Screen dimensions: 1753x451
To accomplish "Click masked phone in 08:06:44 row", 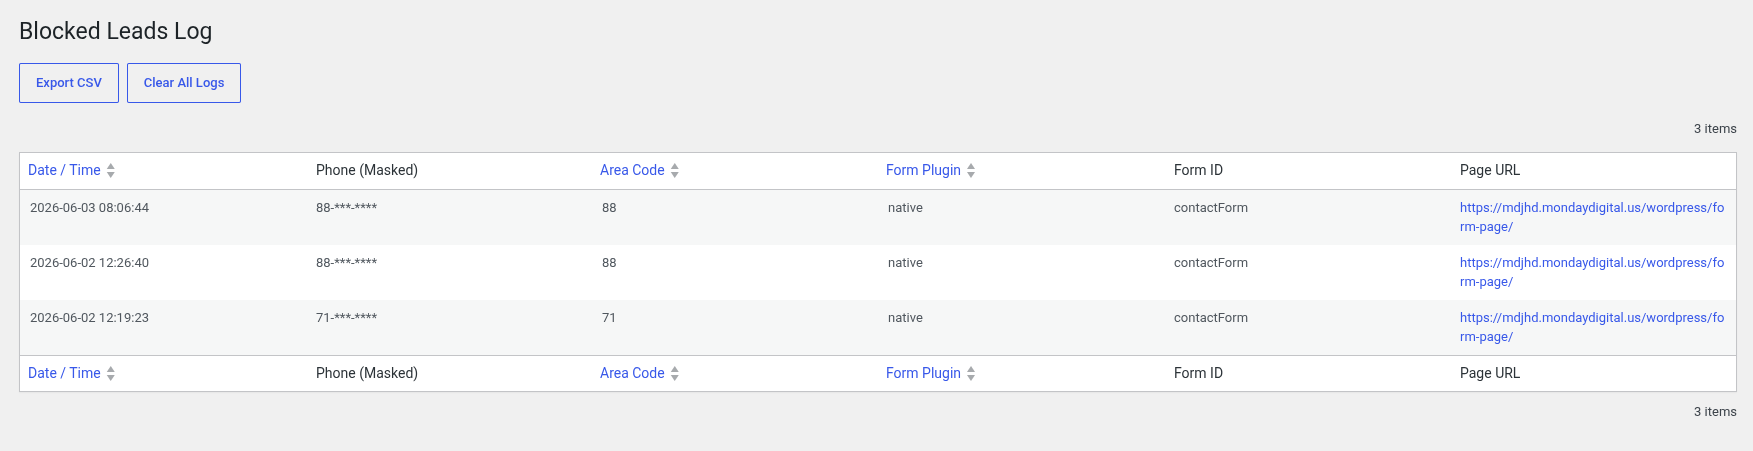I will 346,208.
